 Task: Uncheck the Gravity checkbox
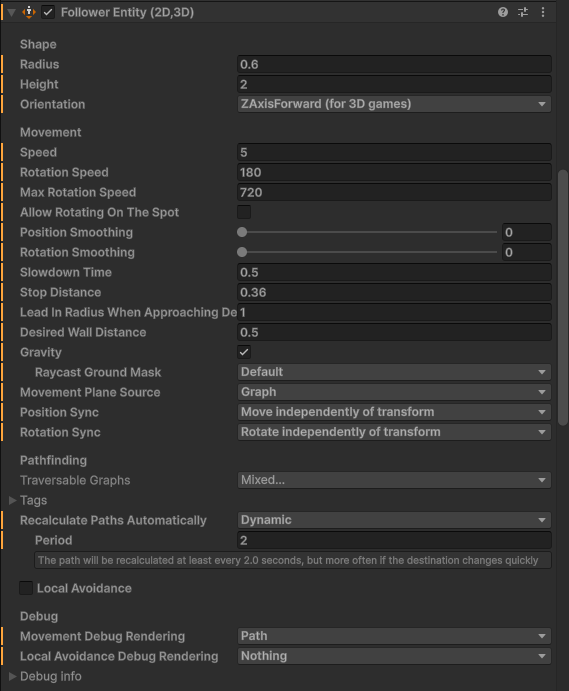pos(244,352)
